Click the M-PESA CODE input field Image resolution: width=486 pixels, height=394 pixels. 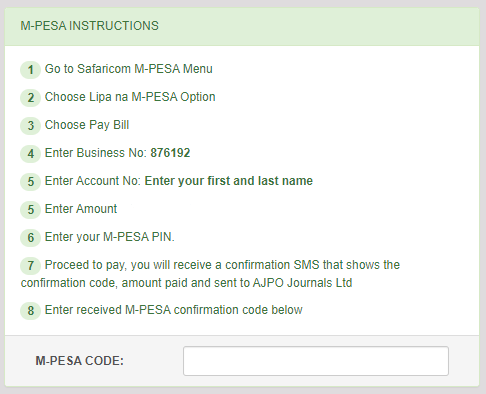316,361
